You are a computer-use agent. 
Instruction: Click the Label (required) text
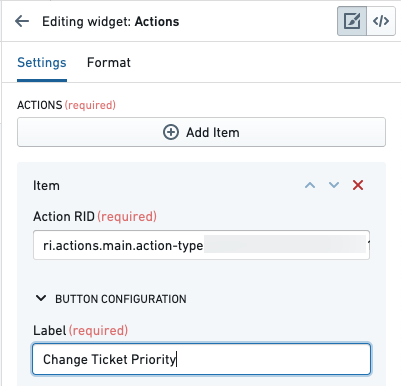[81, 331]
